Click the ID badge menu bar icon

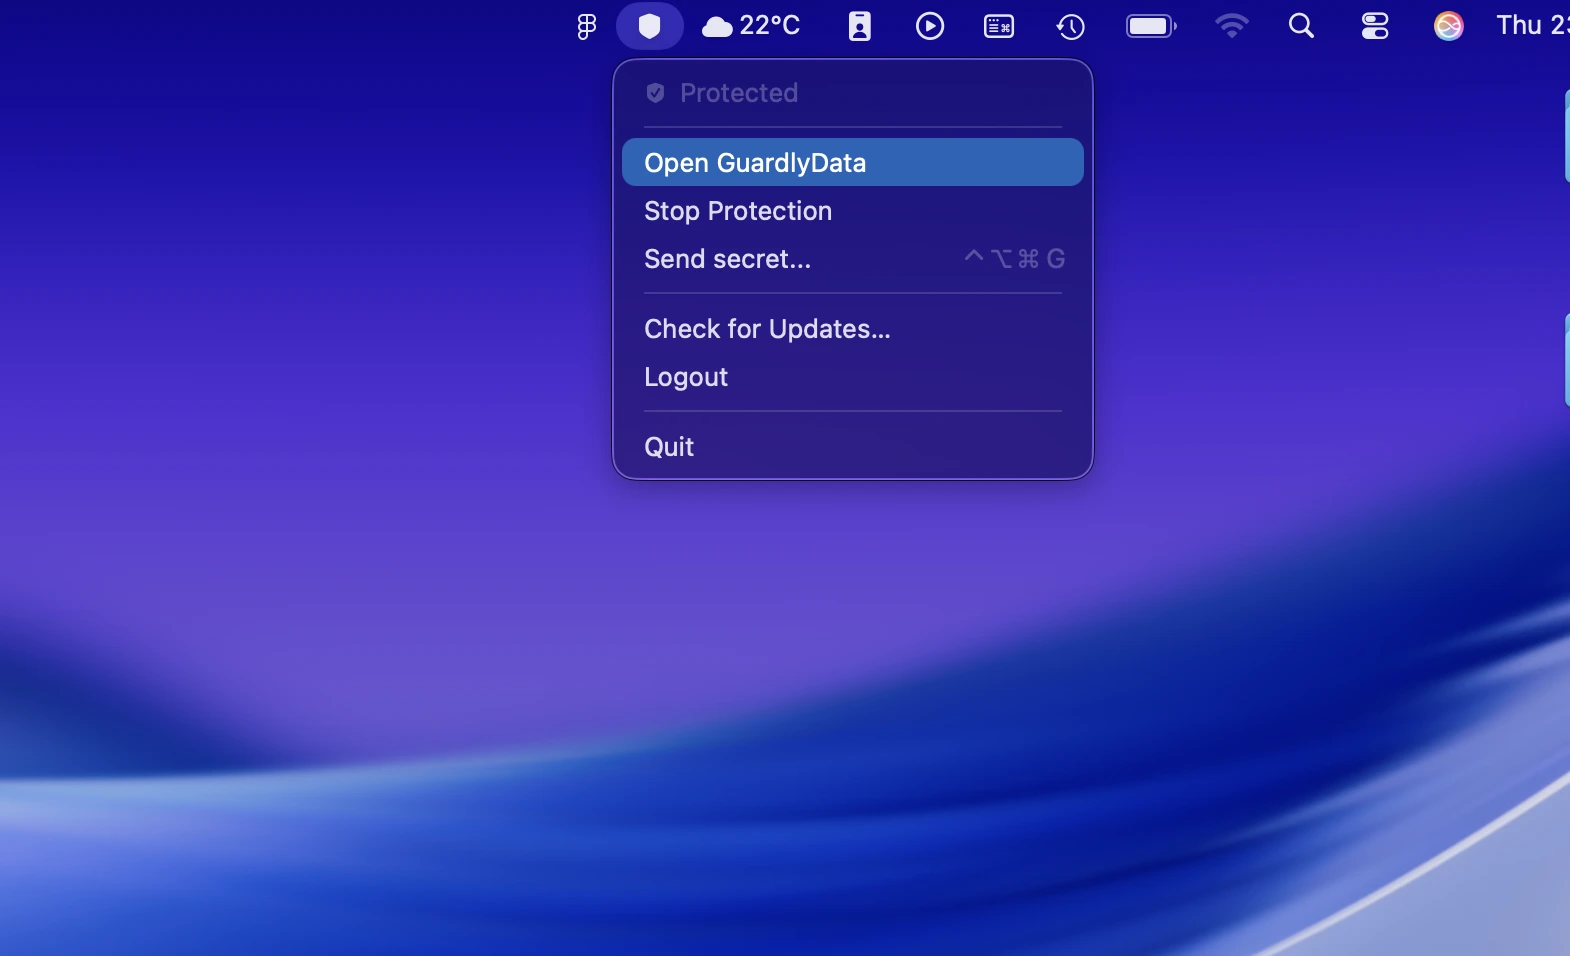pos(860,26)
